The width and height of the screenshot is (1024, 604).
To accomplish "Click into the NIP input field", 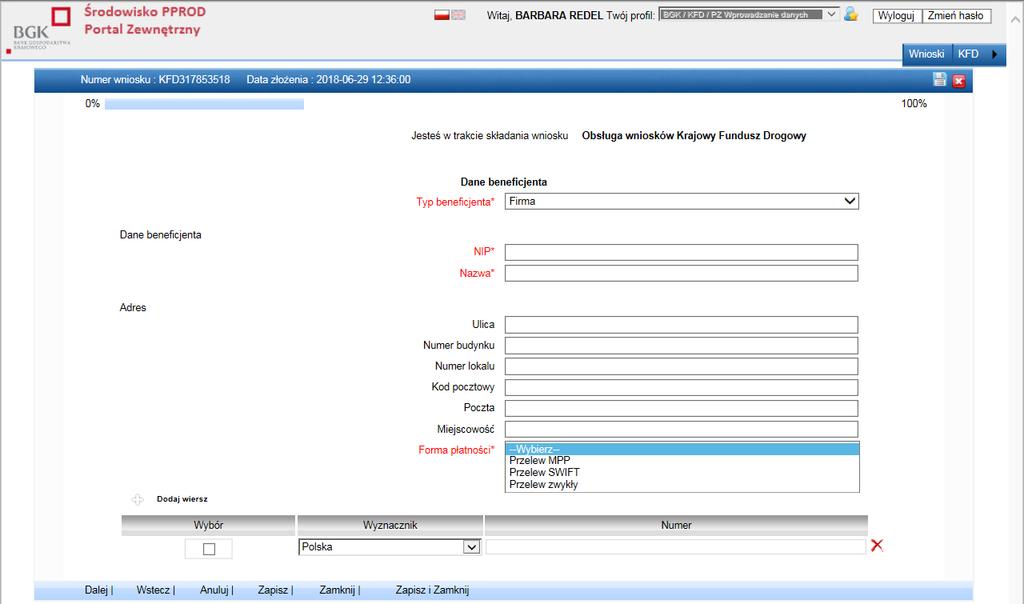I will 681,252.
